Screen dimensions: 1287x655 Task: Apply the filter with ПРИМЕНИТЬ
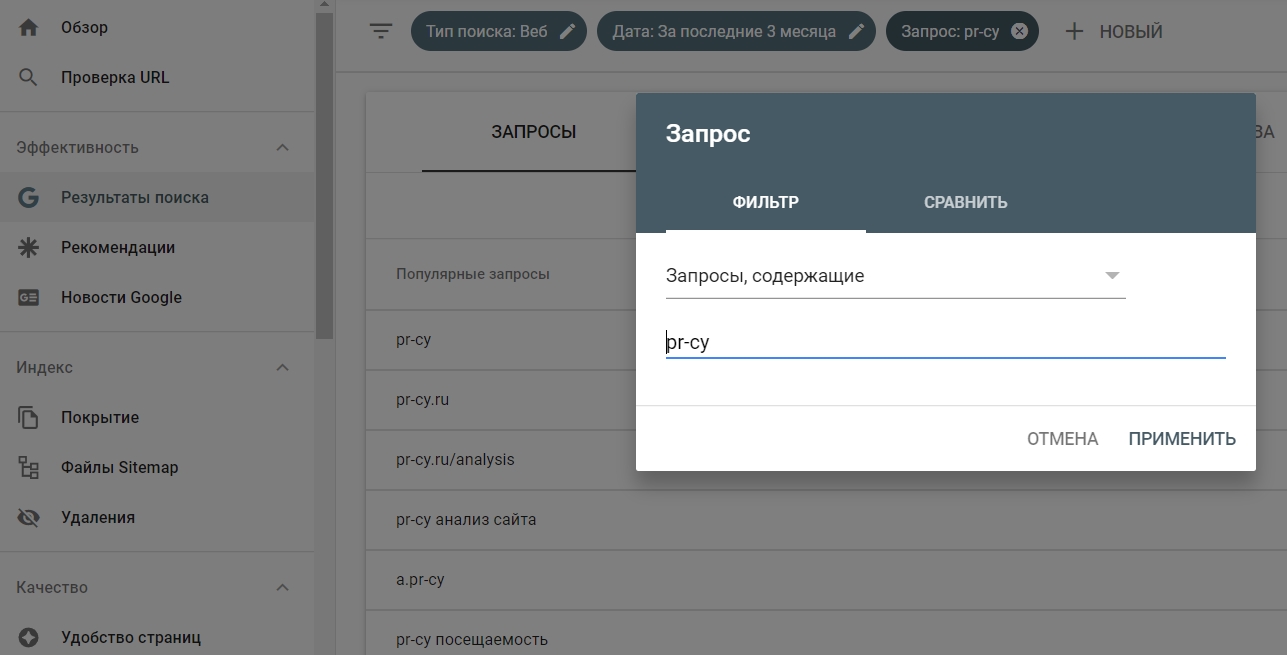[1181, 438]
